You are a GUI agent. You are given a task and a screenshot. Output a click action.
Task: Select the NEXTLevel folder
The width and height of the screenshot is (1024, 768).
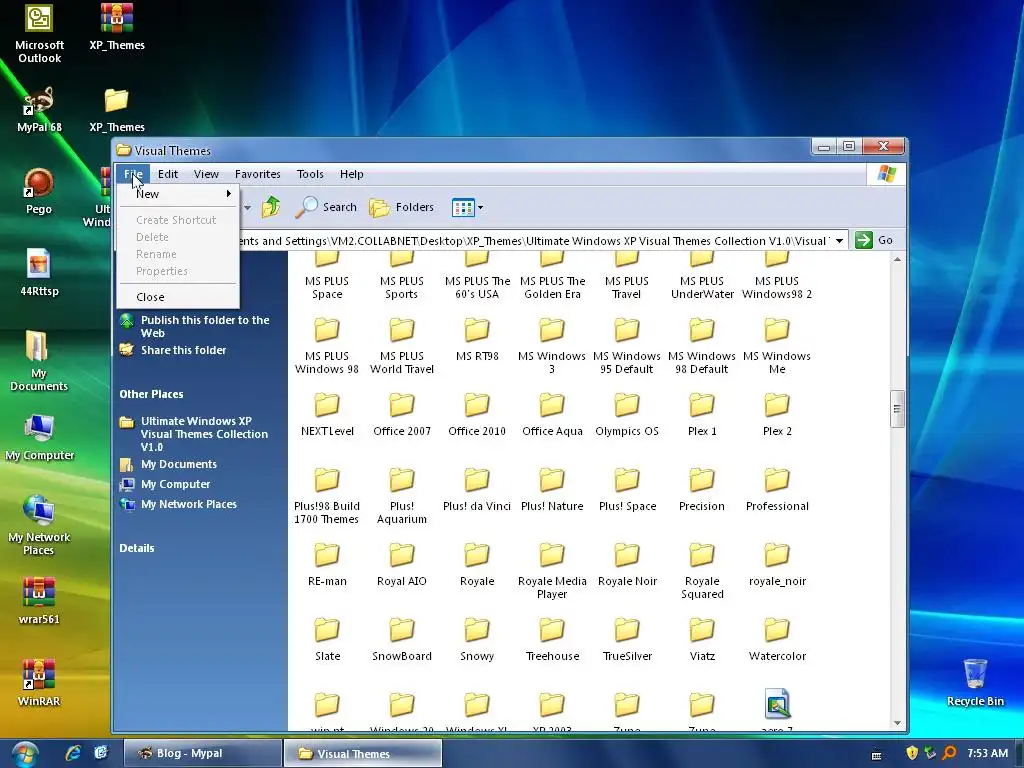(x=327, y=415)
